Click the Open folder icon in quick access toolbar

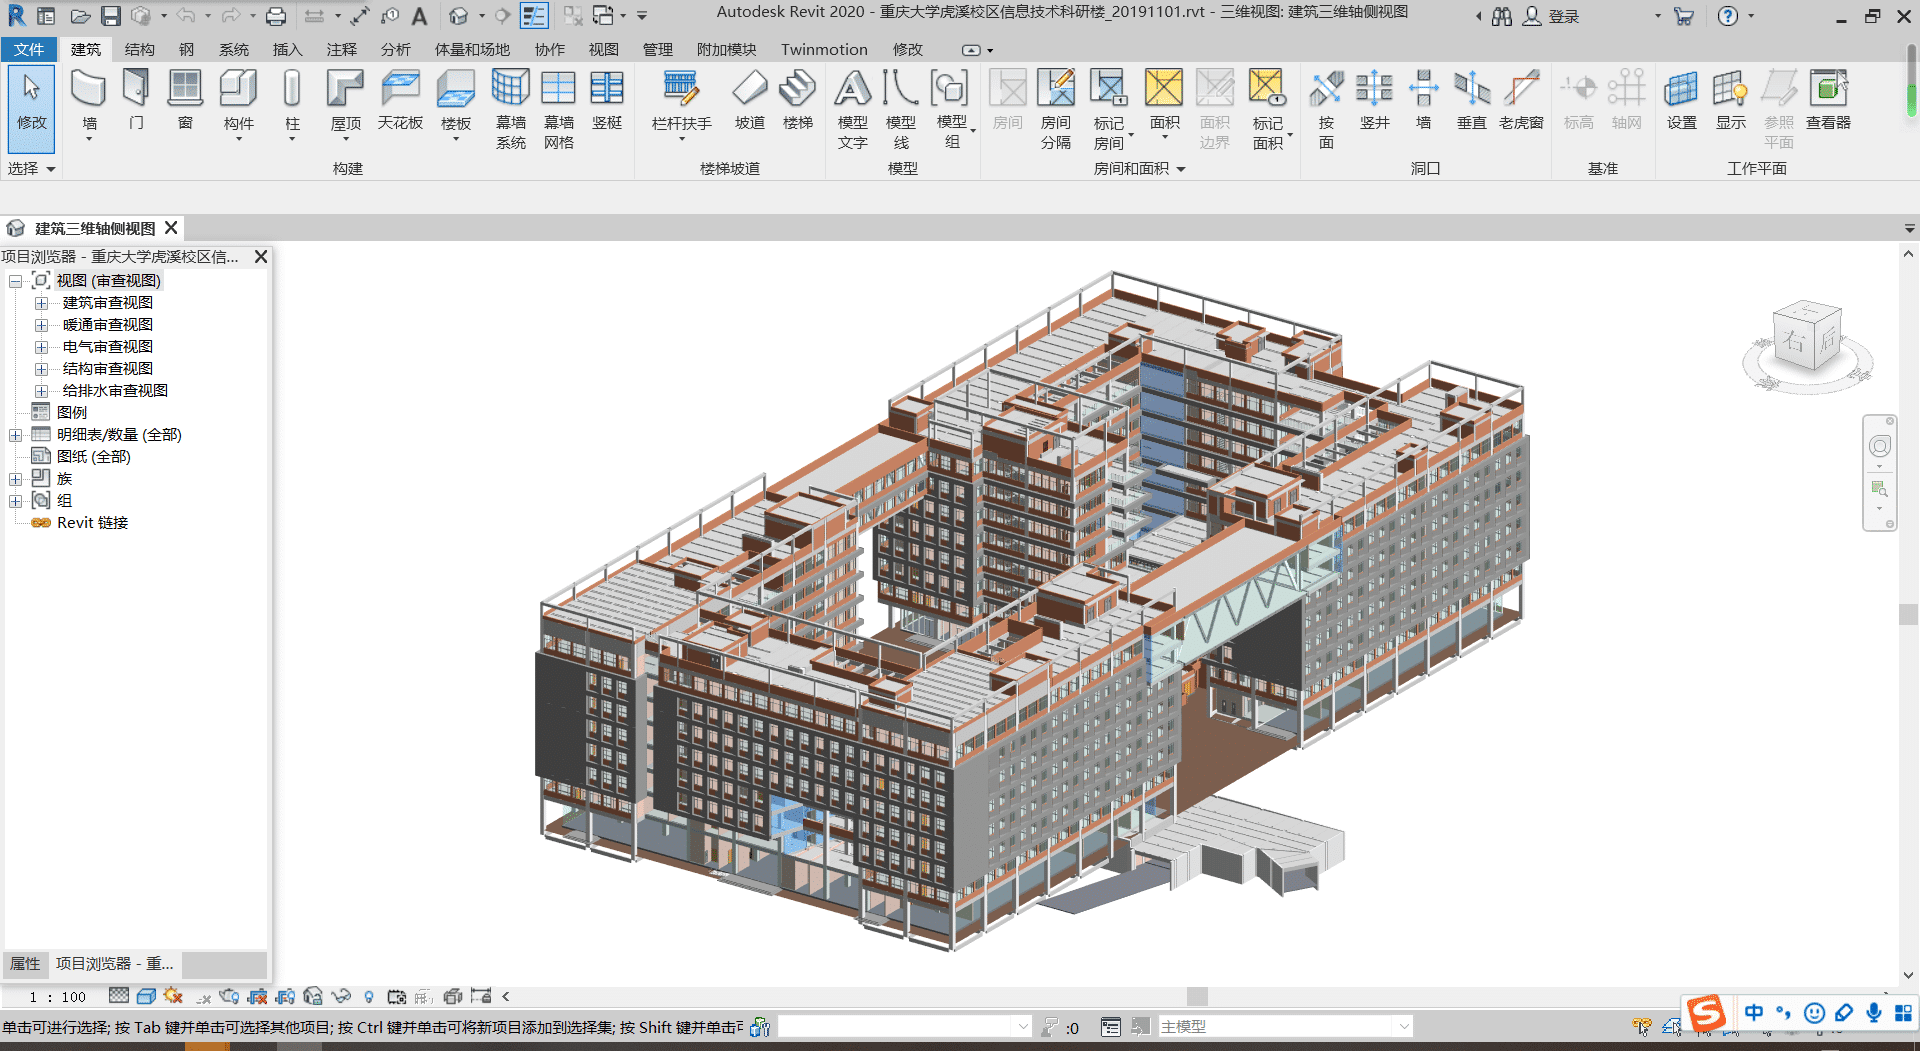pos(81,16)
